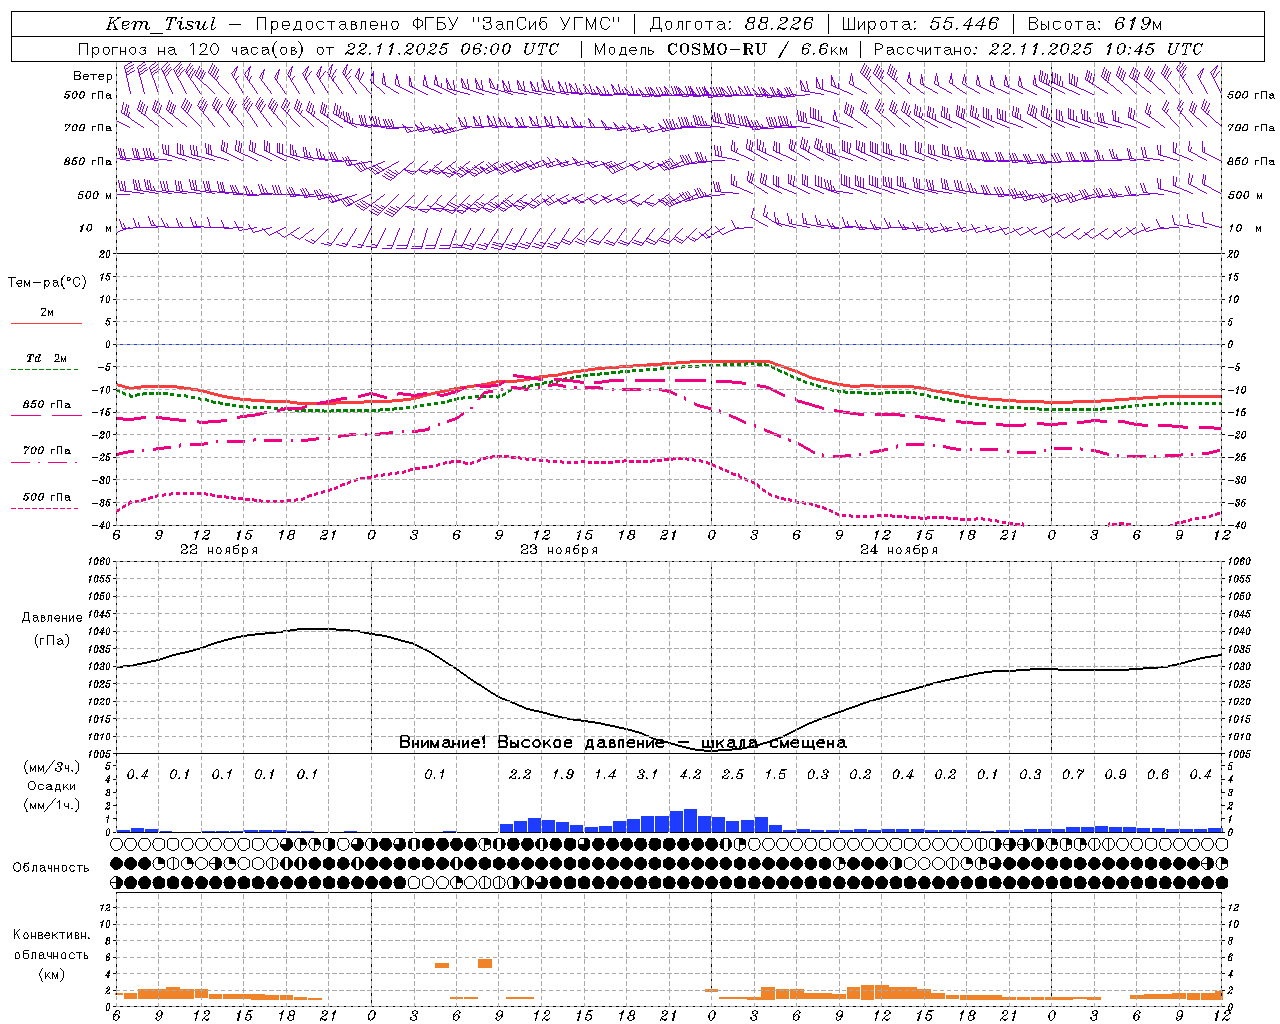
Task: Select the text Предоставлено ФГБУ "ЗапСиб УГМС"
Action: click(438, 24)
